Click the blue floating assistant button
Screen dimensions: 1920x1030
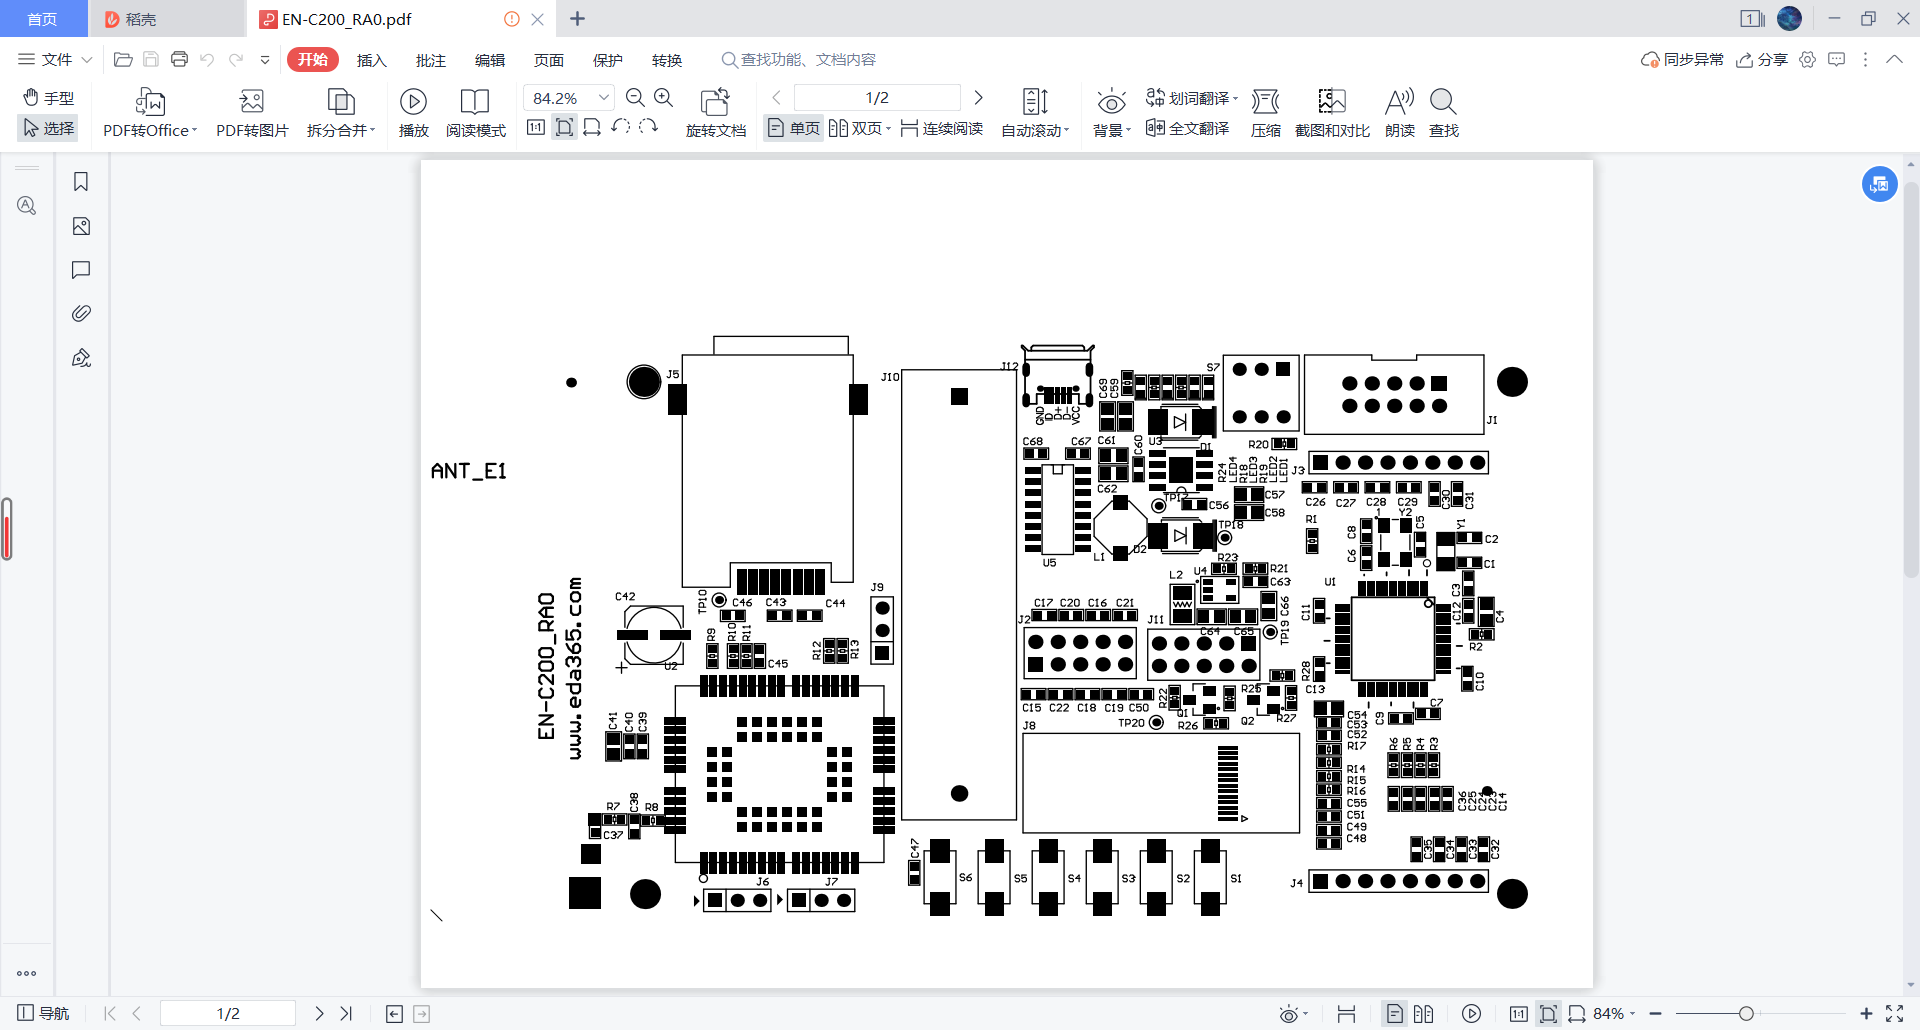[1879, 184]
